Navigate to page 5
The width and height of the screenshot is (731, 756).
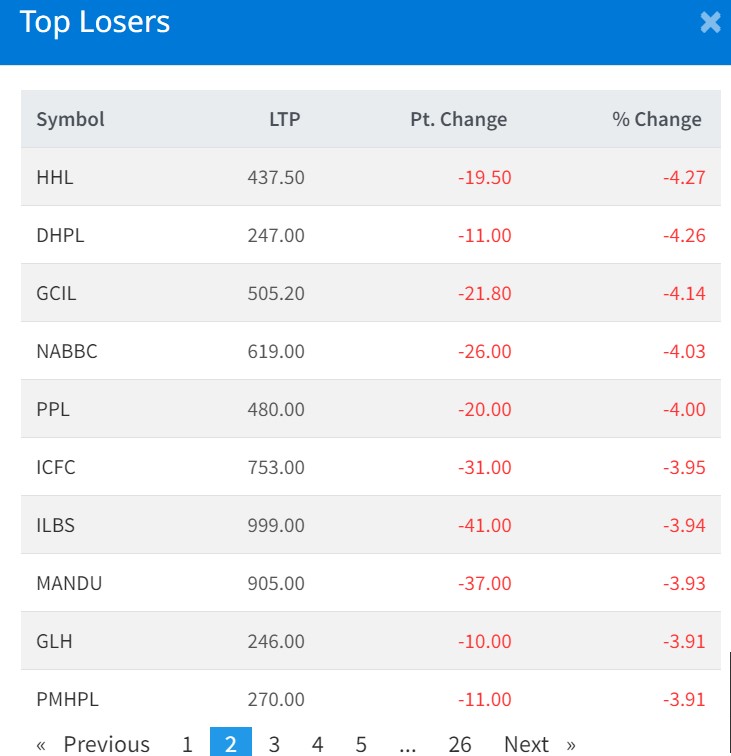361,744
